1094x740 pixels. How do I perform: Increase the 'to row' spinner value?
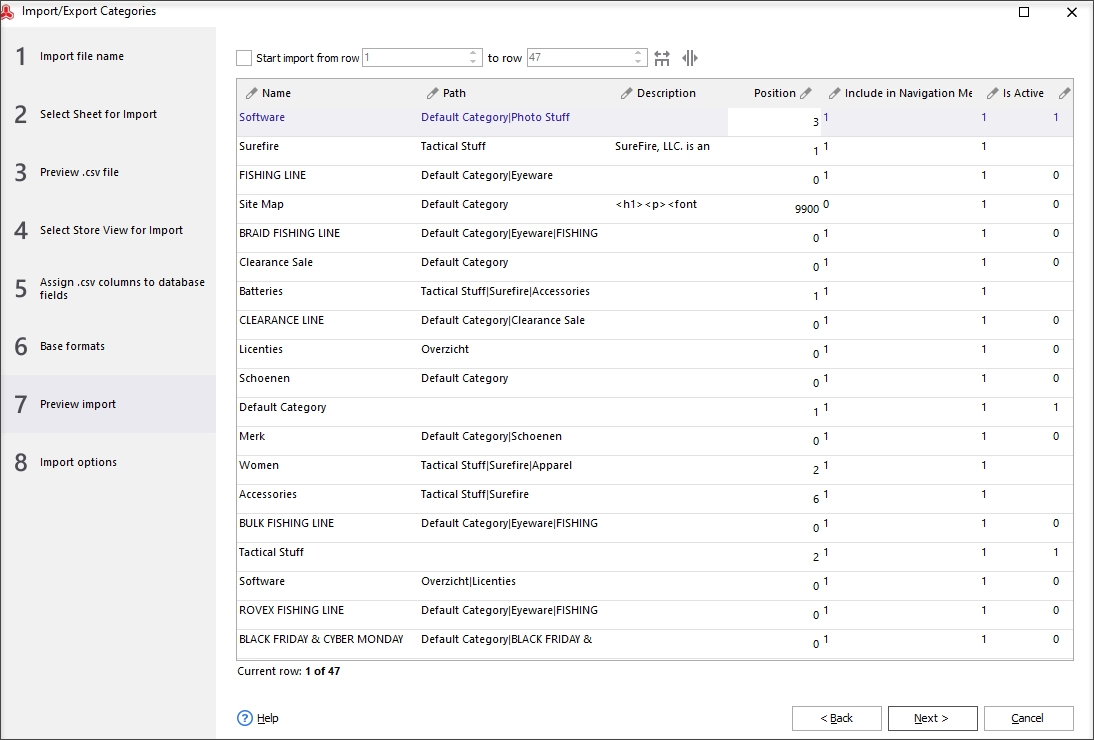[x=638, y=53]
